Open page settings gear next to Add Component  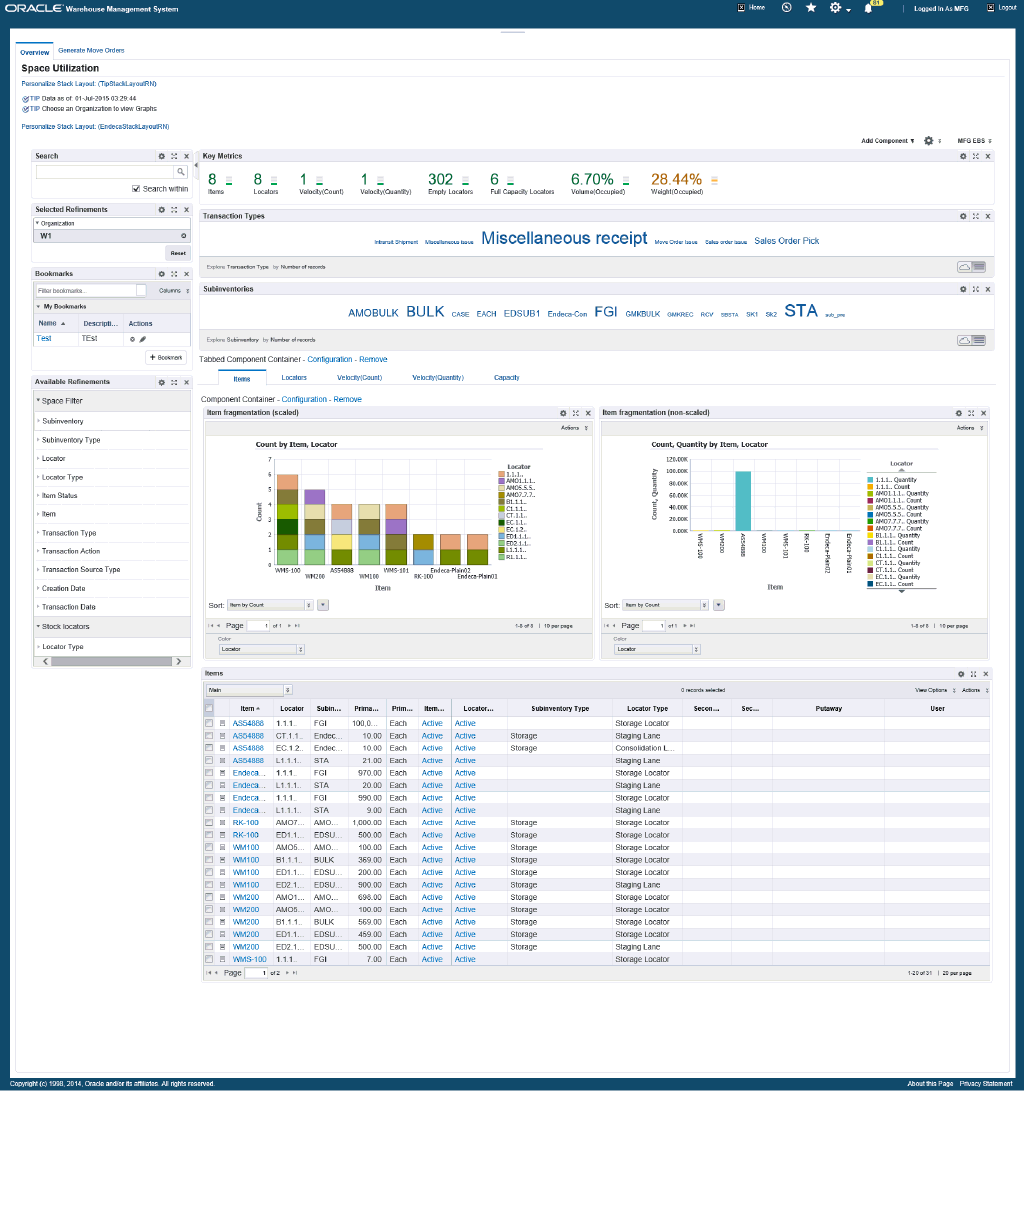pyautogui.click(x=928, y=141)
